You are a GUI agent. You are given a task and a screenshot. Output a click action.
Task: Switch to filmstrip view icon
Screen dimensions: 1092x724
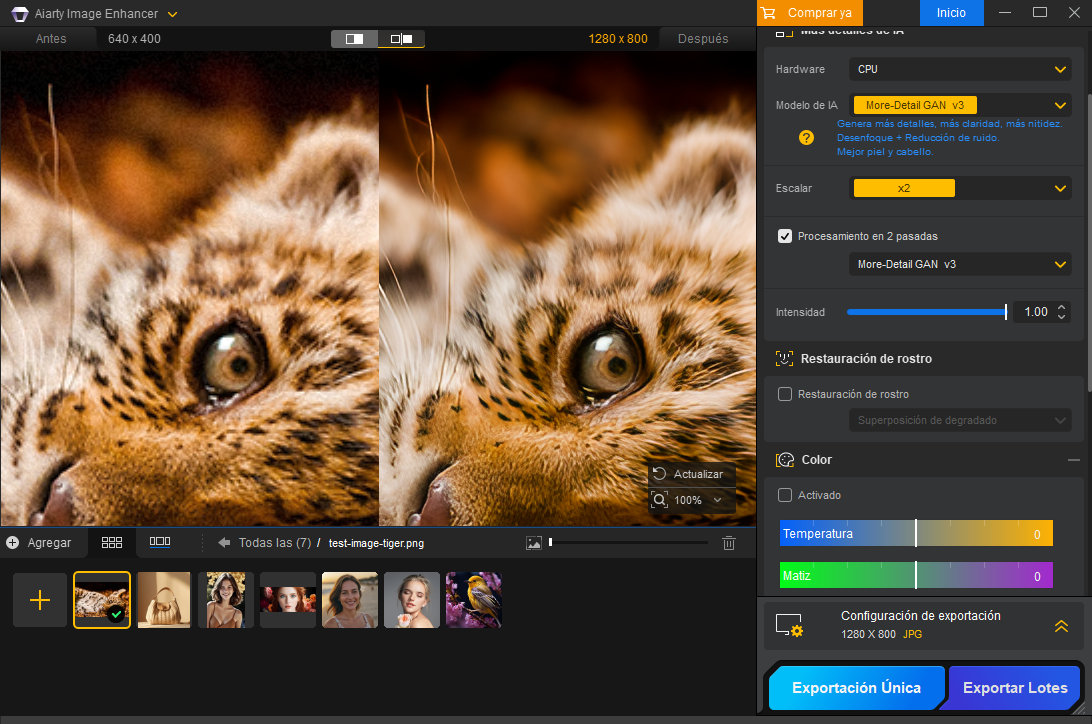tap(159, 542)
